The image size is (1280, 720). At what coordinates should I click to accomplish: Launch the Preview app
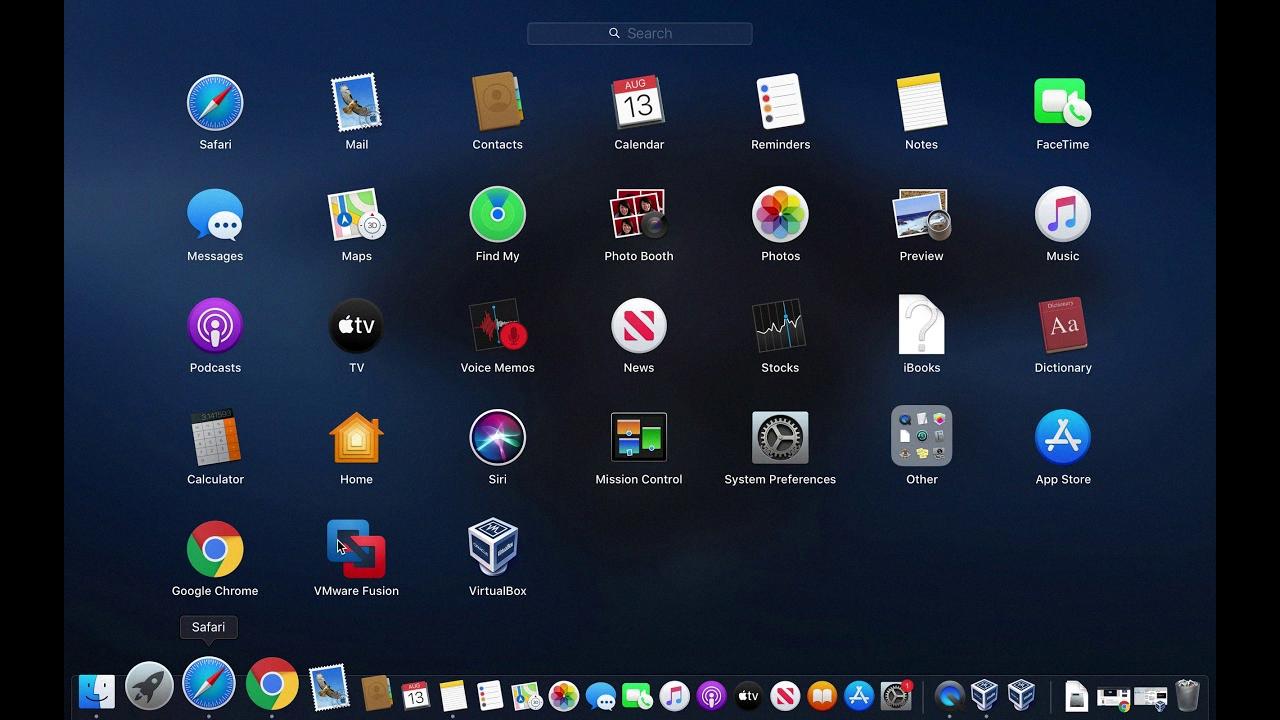pos(921,214)
